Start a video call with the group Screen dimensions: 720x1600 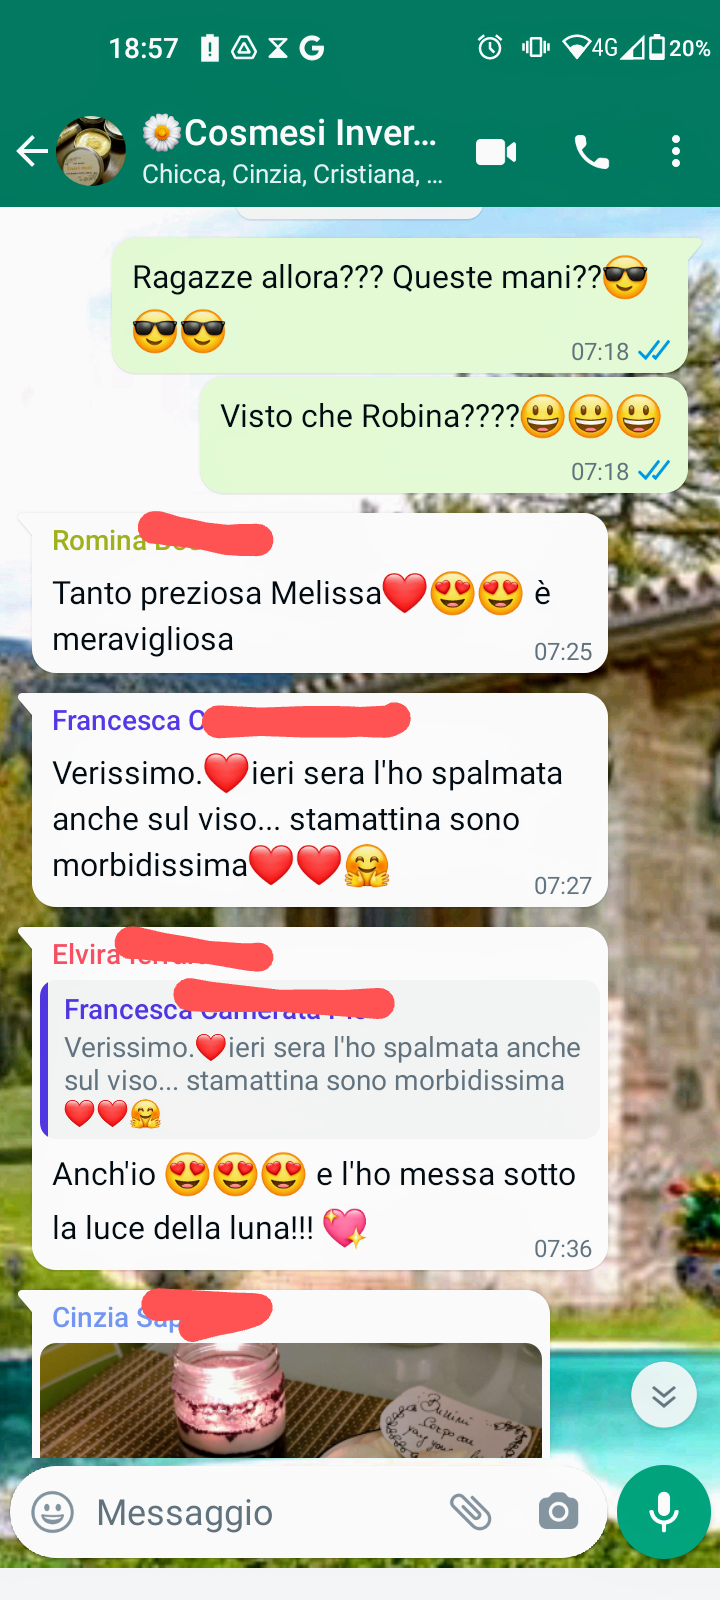496,152
